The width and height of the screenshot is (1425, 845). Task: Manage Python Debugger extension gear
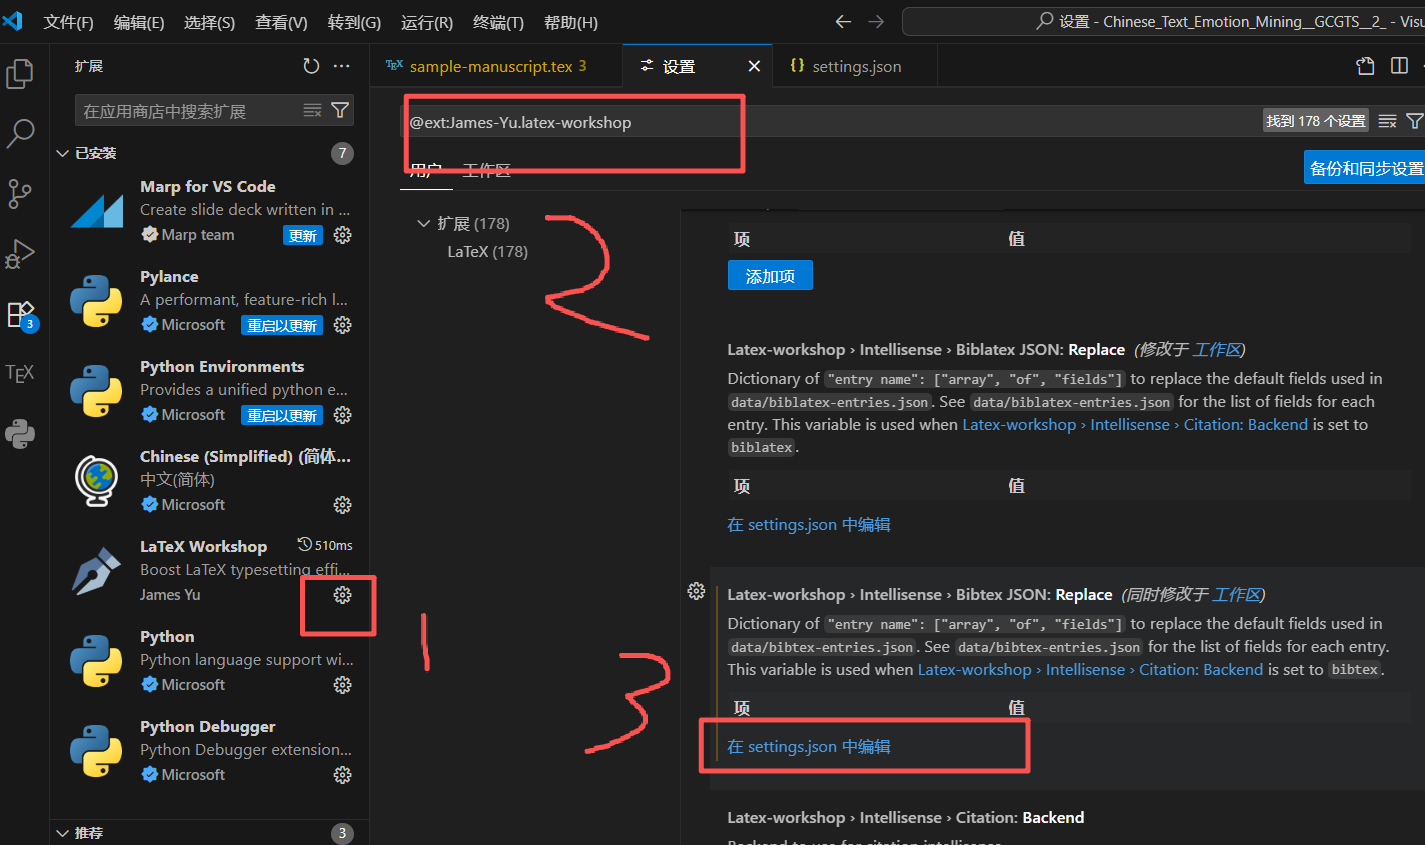(x=342, y=775)
